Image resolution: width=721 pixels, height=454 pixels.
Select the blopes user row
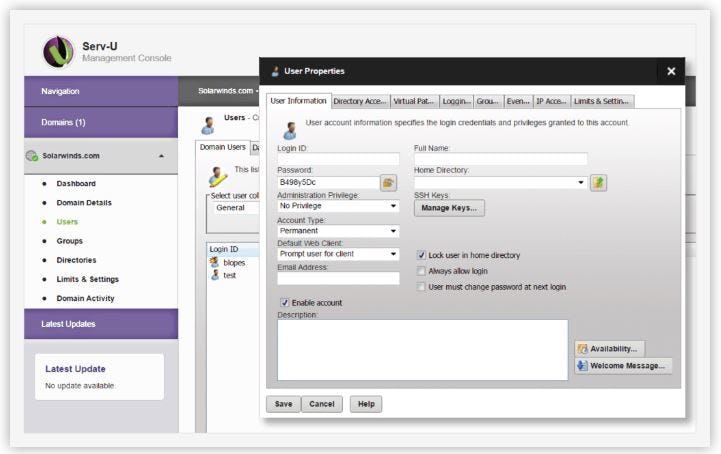click(x=234, y=263)
